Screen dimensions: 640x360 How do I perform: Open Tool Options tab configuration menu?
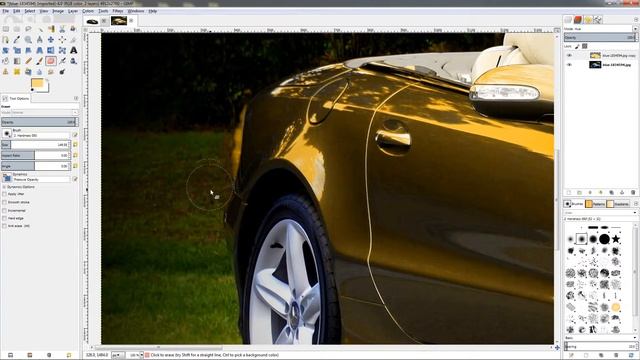[76, 98]
